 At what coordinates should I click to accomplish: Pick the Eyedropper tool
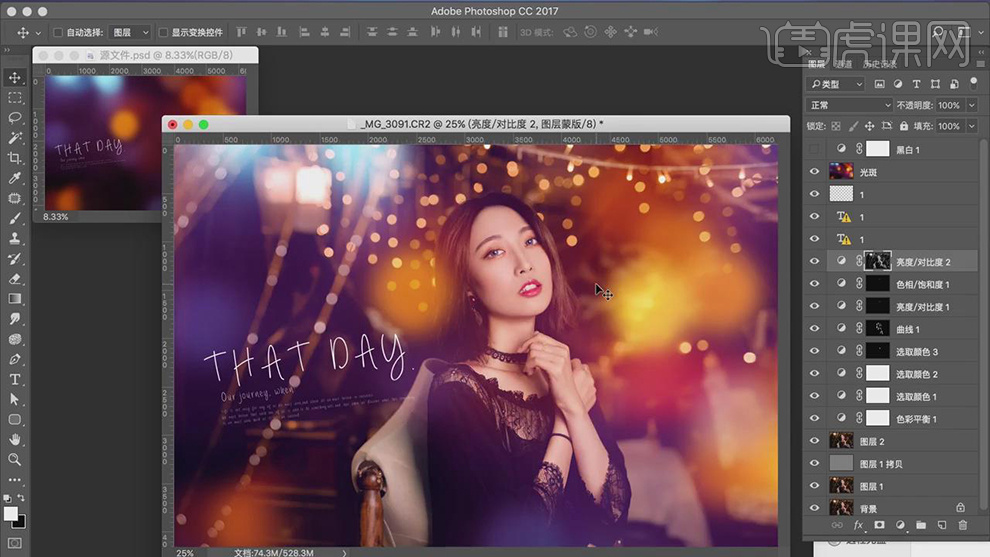(15, 178)
